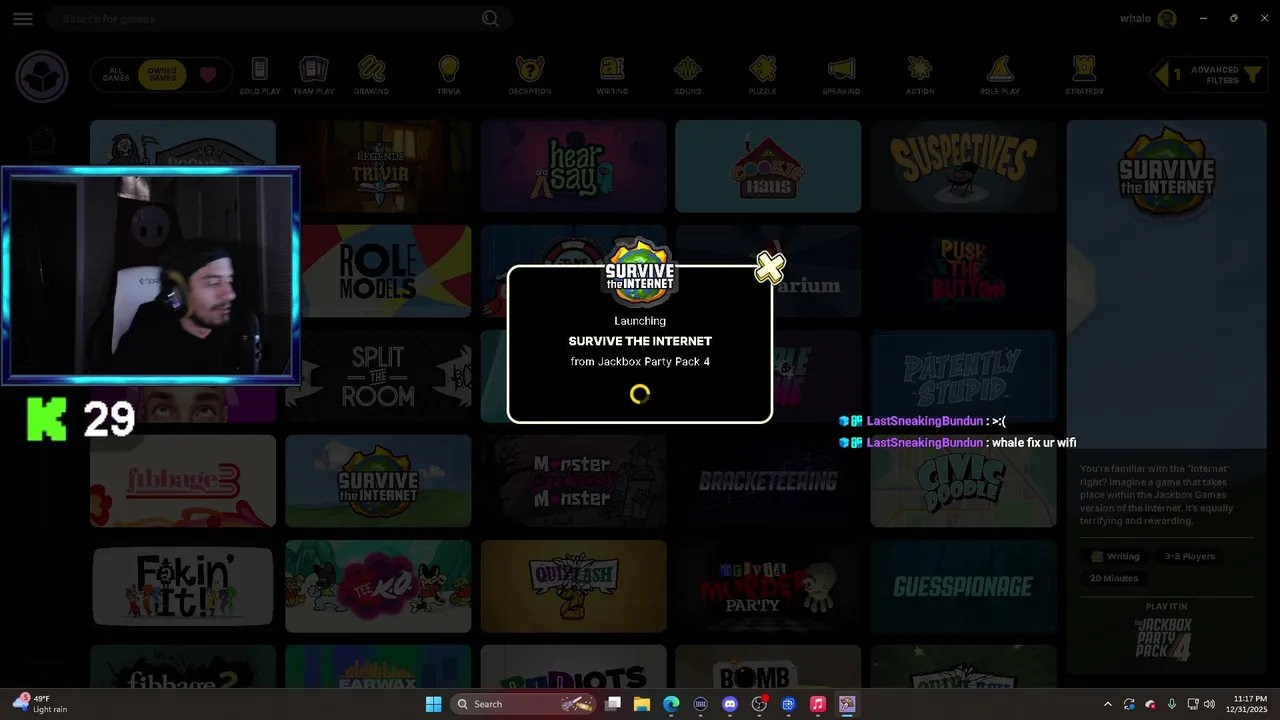Select Survive the Internet tile in grid
The width and height of the screenshot is (1280, 720).
(x=378, y=481)
